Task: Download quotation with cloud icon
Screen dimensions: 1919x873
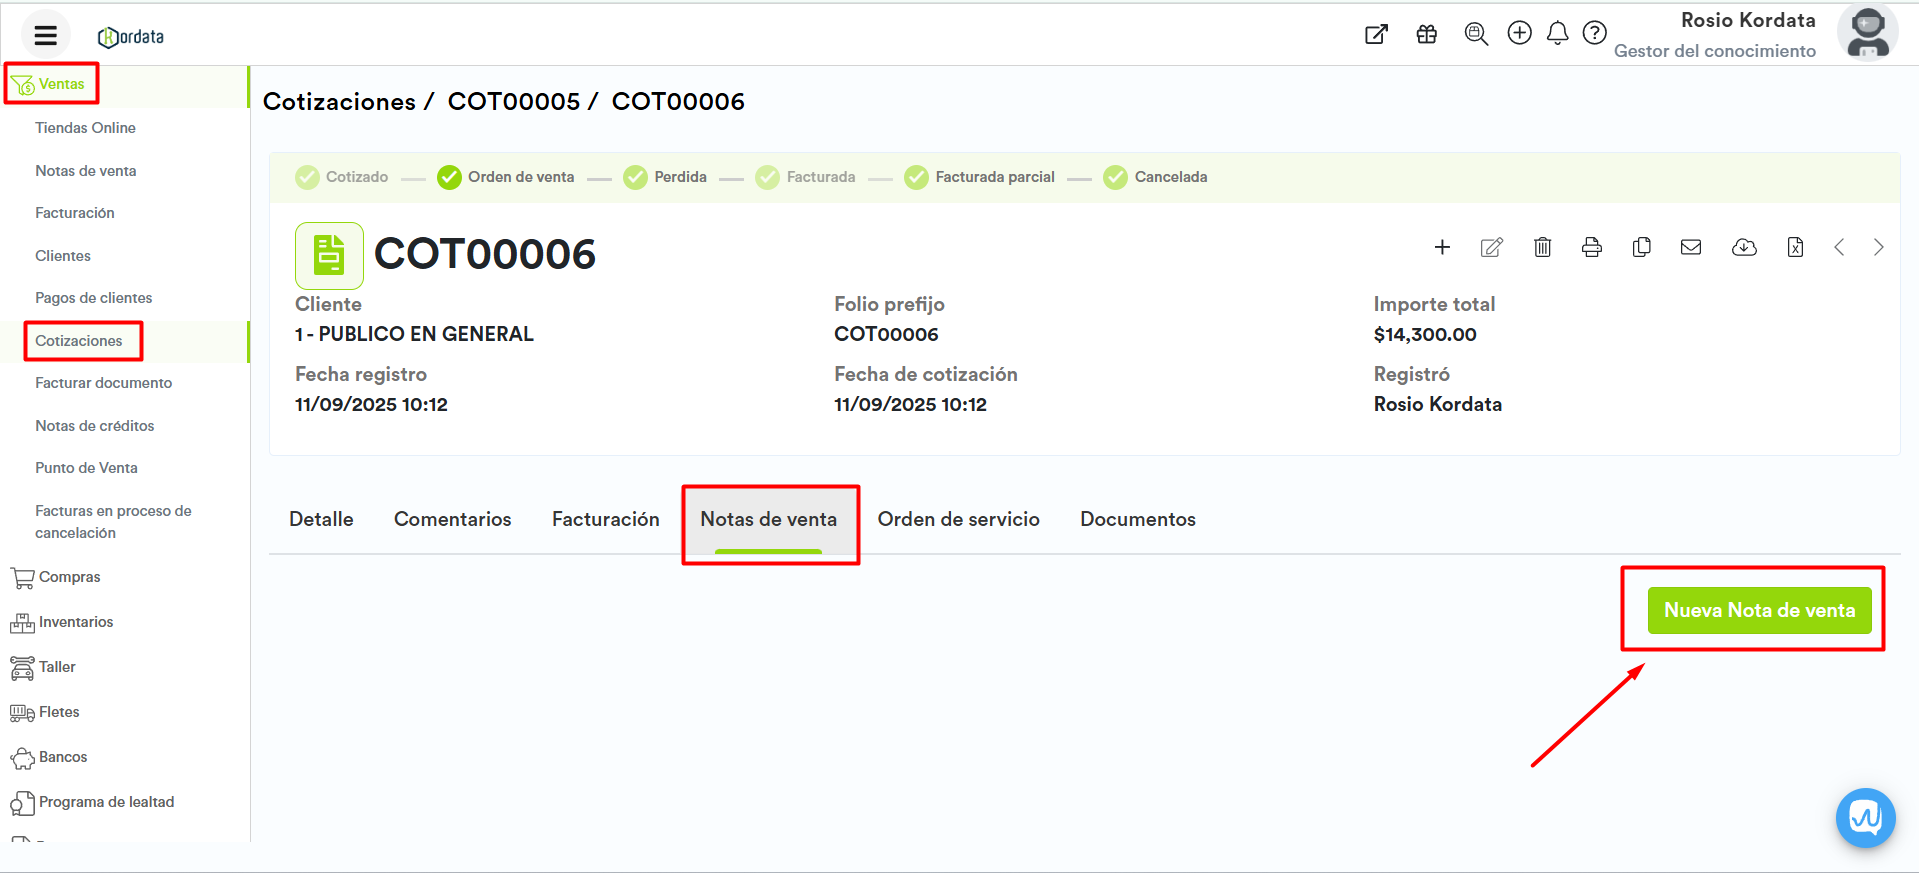Action: [1743, 247]
